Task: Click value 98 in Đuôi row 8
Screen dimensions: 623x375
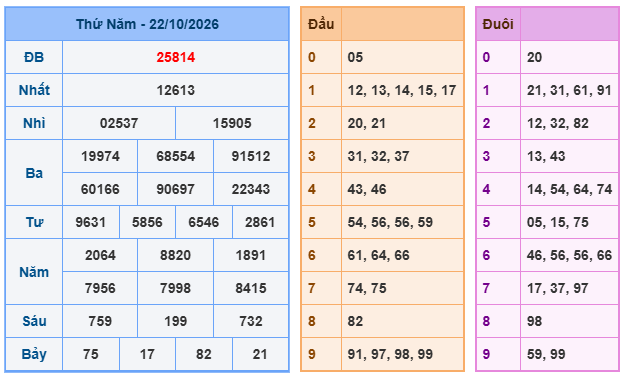Action: tap(534, 321)
